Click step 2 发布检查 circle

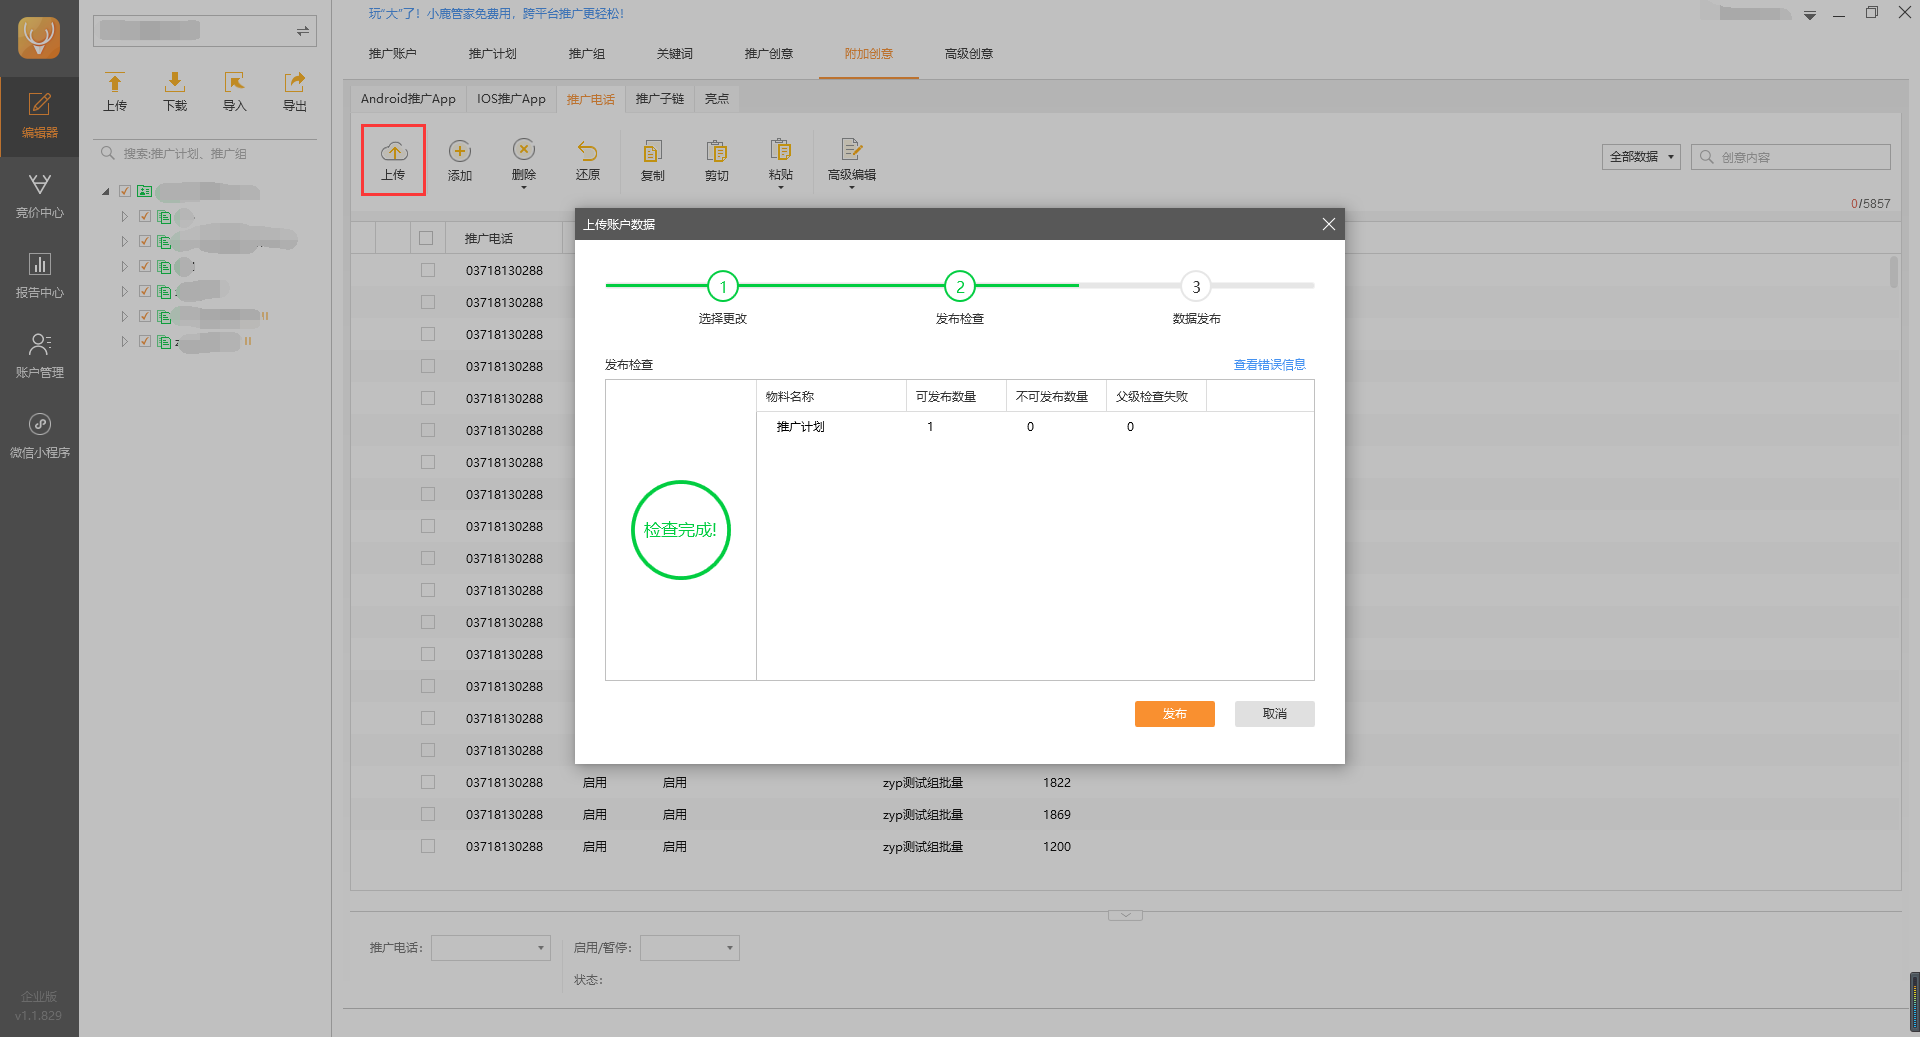tap(960, 287)
